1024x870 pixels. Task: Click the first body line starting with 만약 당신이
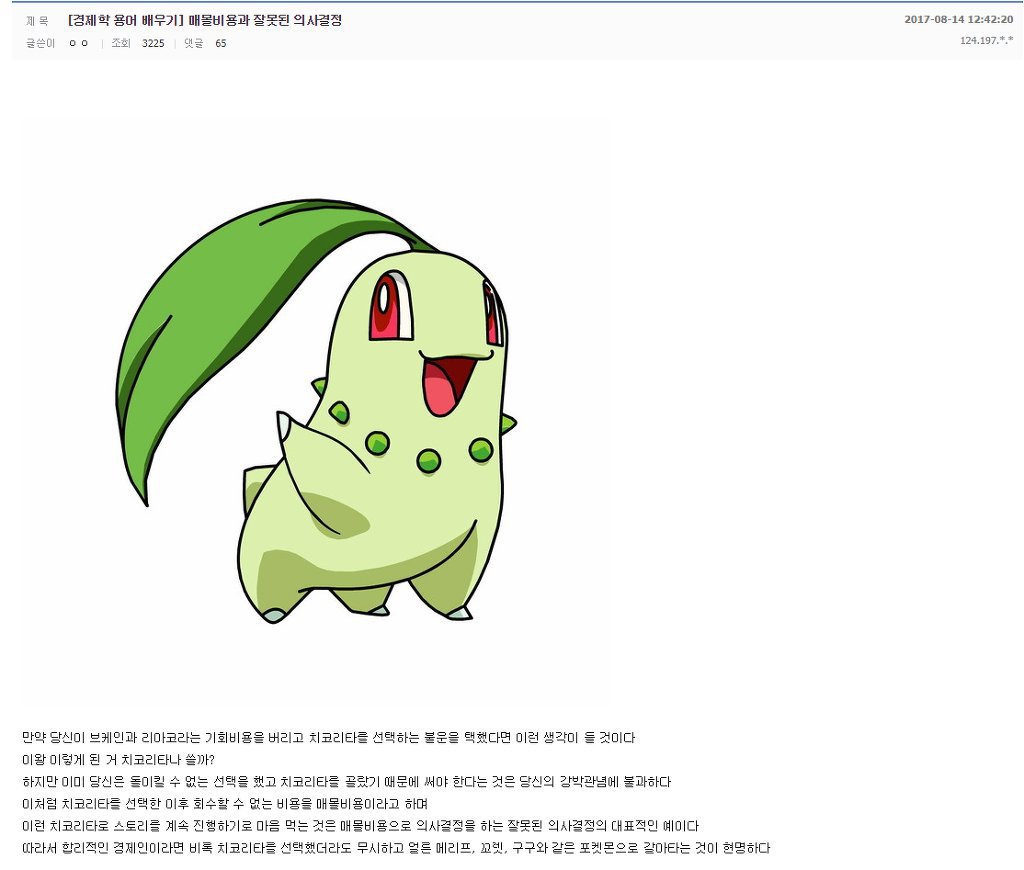[x=328, y=737]
